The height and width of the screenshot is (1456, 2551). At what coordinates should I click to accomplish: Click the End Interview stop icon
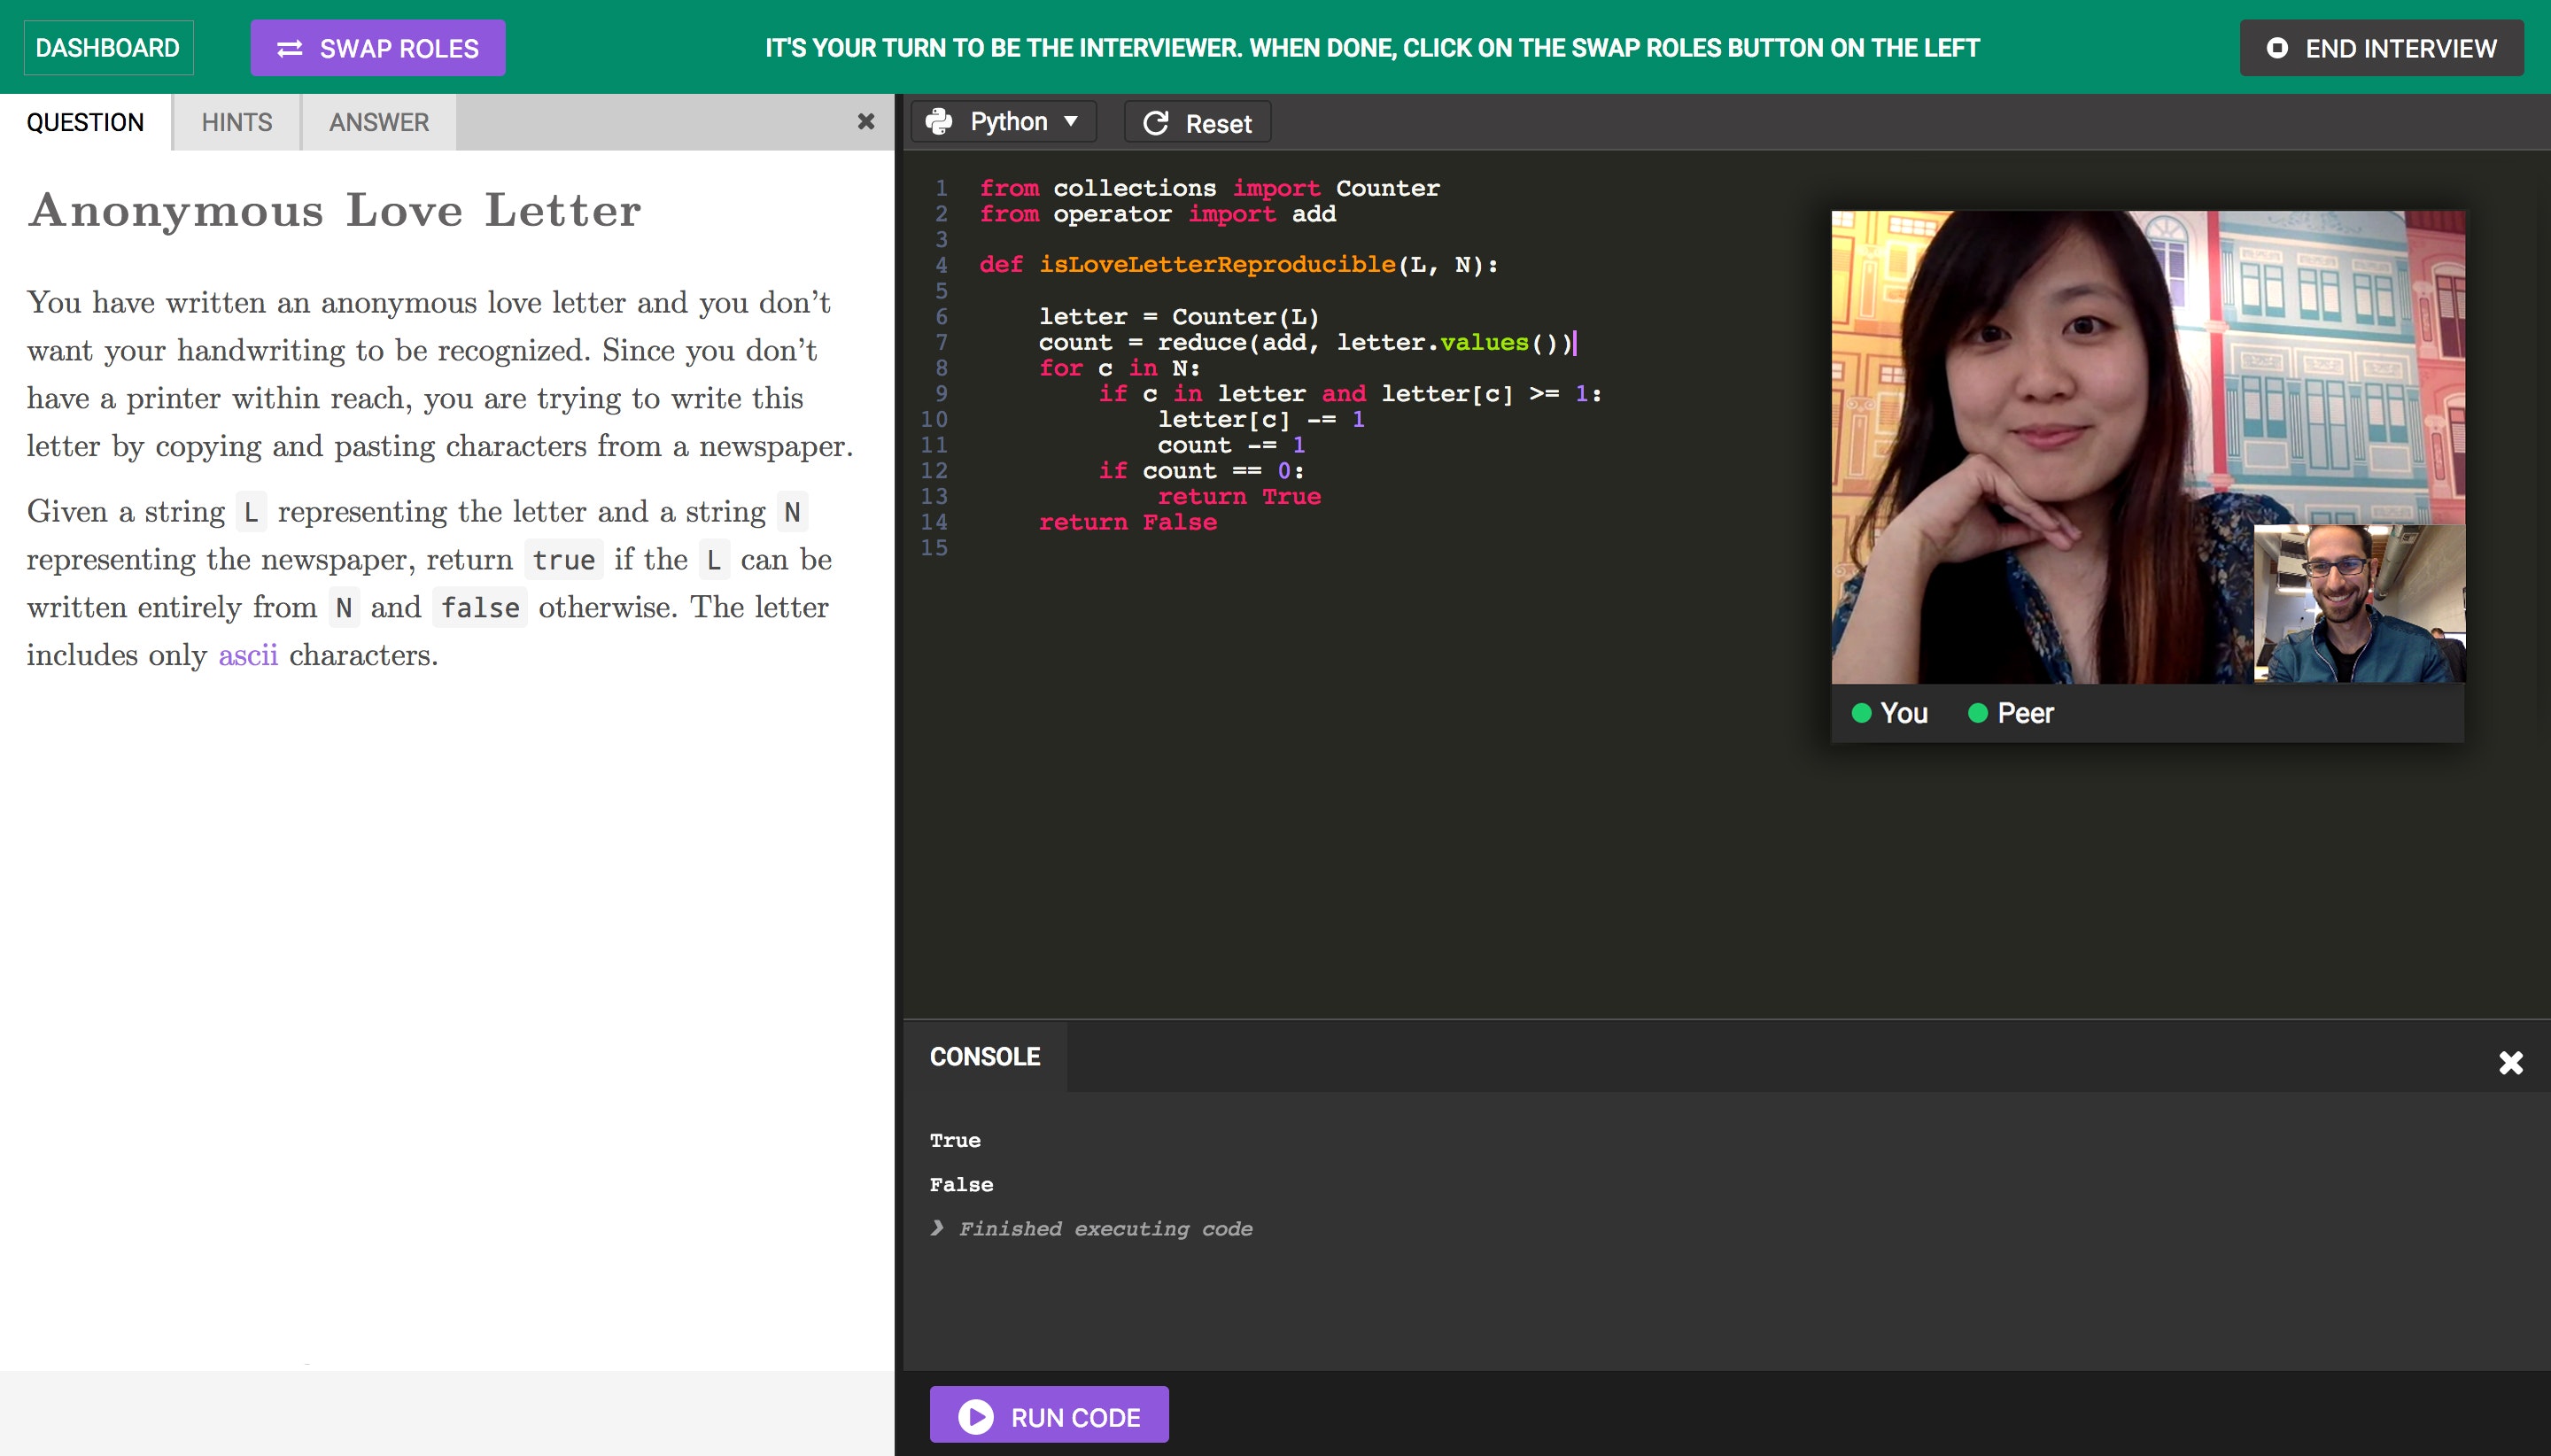click(x=2277, y=48)
